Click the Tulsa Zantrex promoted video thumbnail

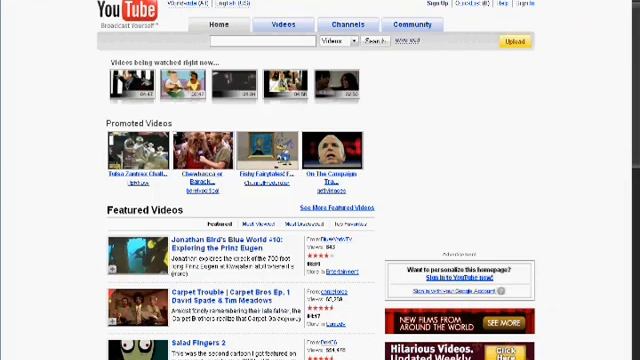click(138, 150)
